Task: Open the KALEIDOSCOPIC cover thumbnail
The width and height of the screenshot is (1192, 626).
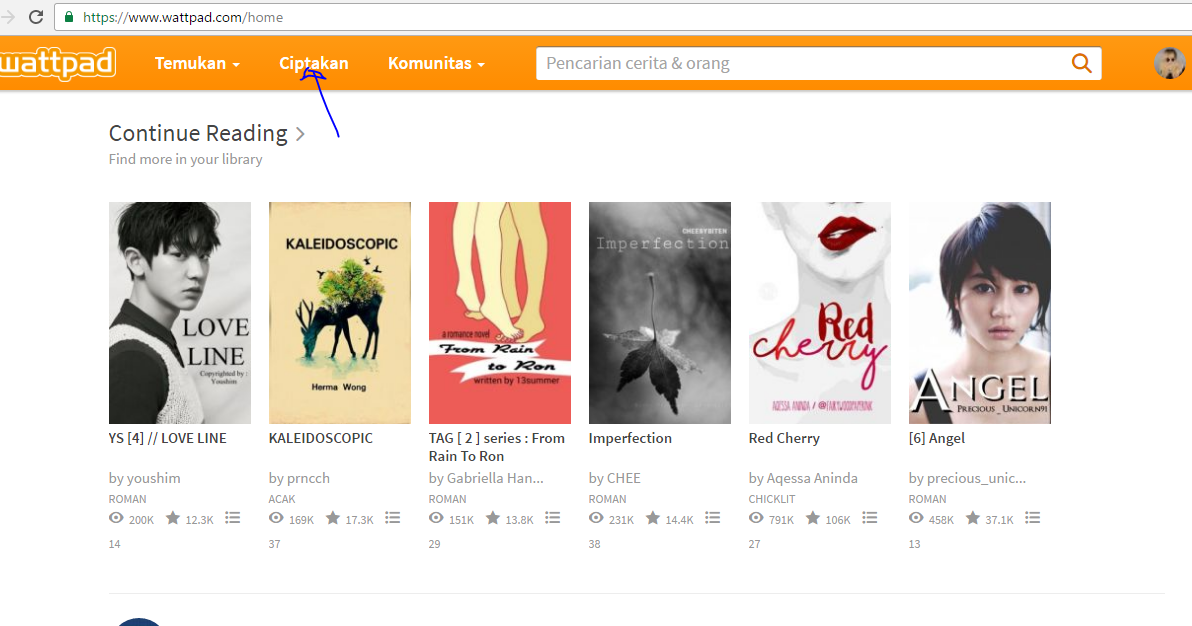Action: (x=339, y=312)
